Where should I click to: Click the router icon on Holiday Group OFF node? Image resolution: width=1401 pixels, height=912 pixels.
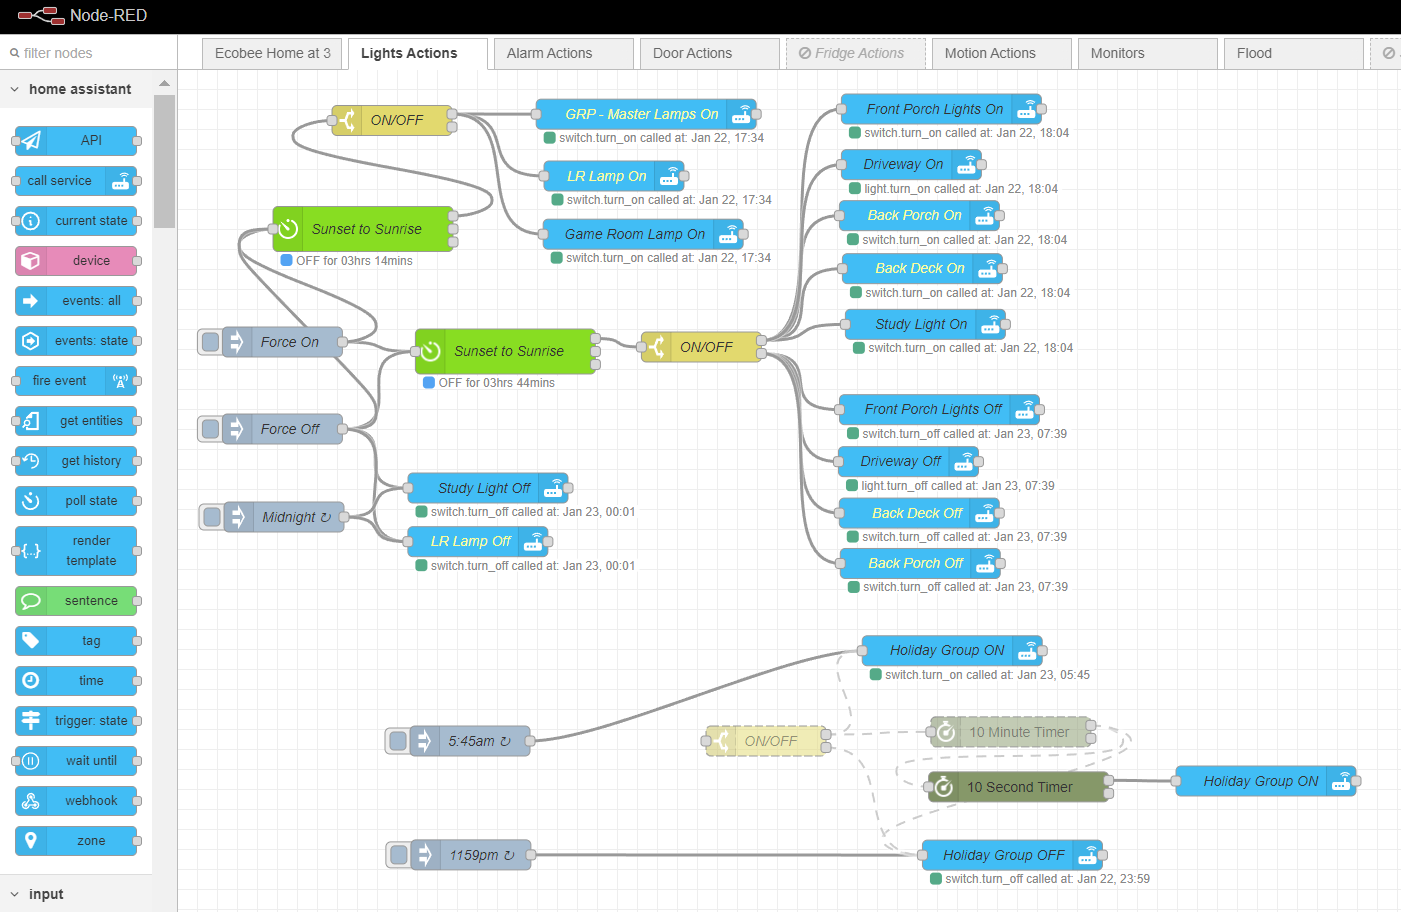[1087, 855]
